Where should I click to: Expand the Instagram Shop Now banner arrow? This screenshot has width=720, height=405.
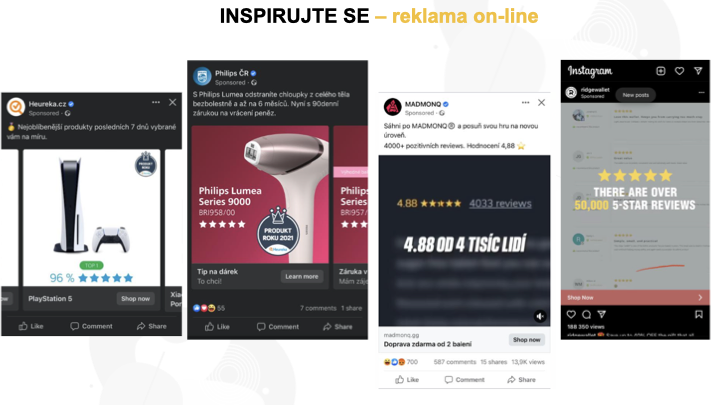tap(700, 298)
